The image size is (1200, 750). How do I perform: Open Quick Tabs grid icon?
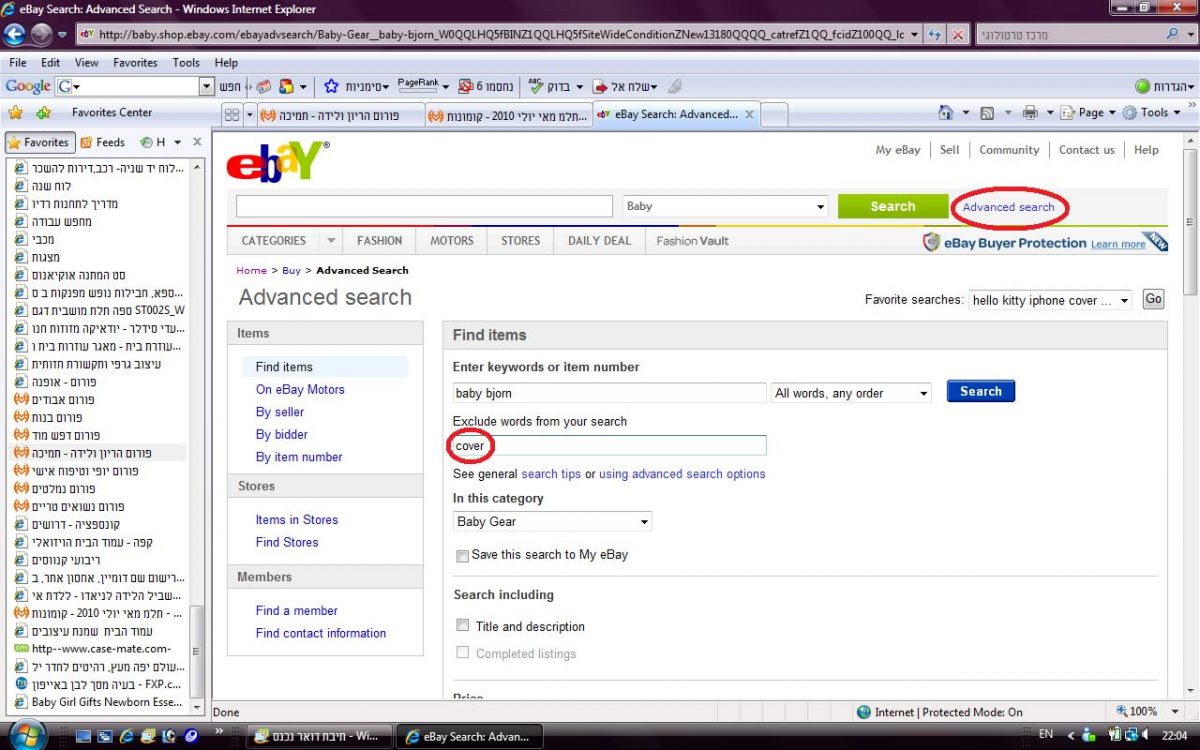pyautogui.click(x=232, y=115)
